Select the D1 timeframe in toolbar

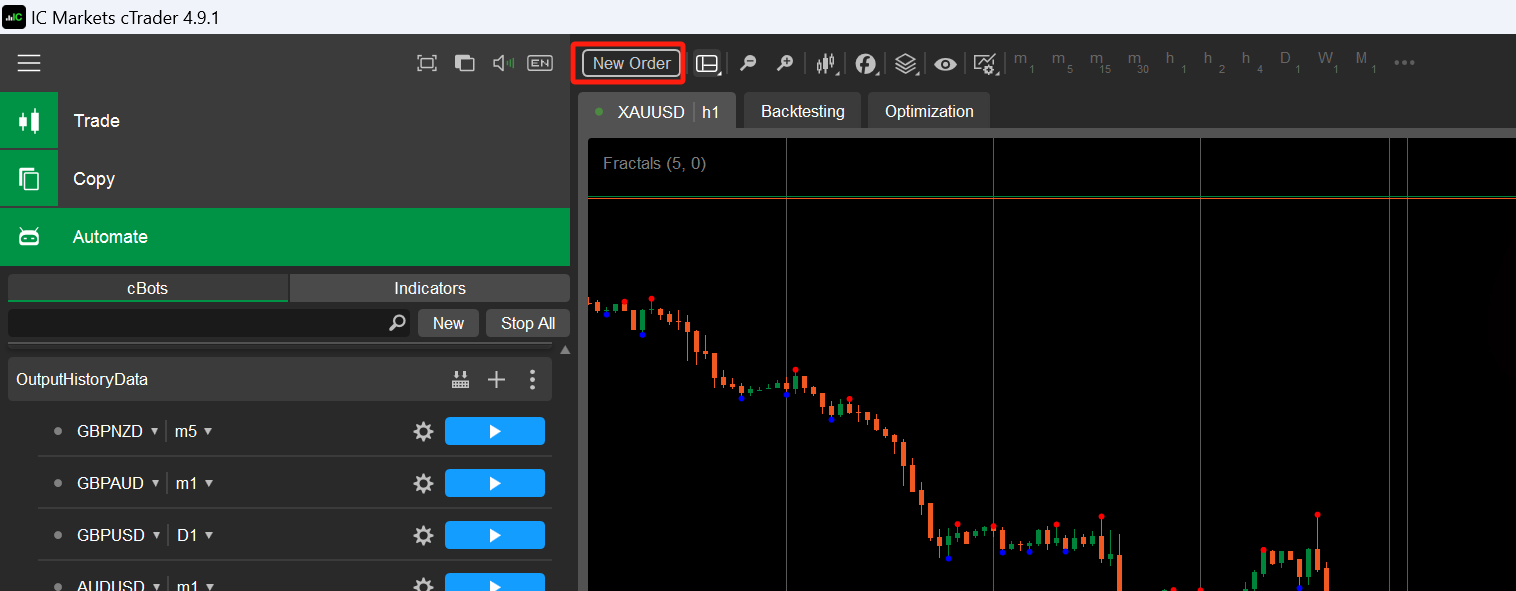coord(1290,62)
